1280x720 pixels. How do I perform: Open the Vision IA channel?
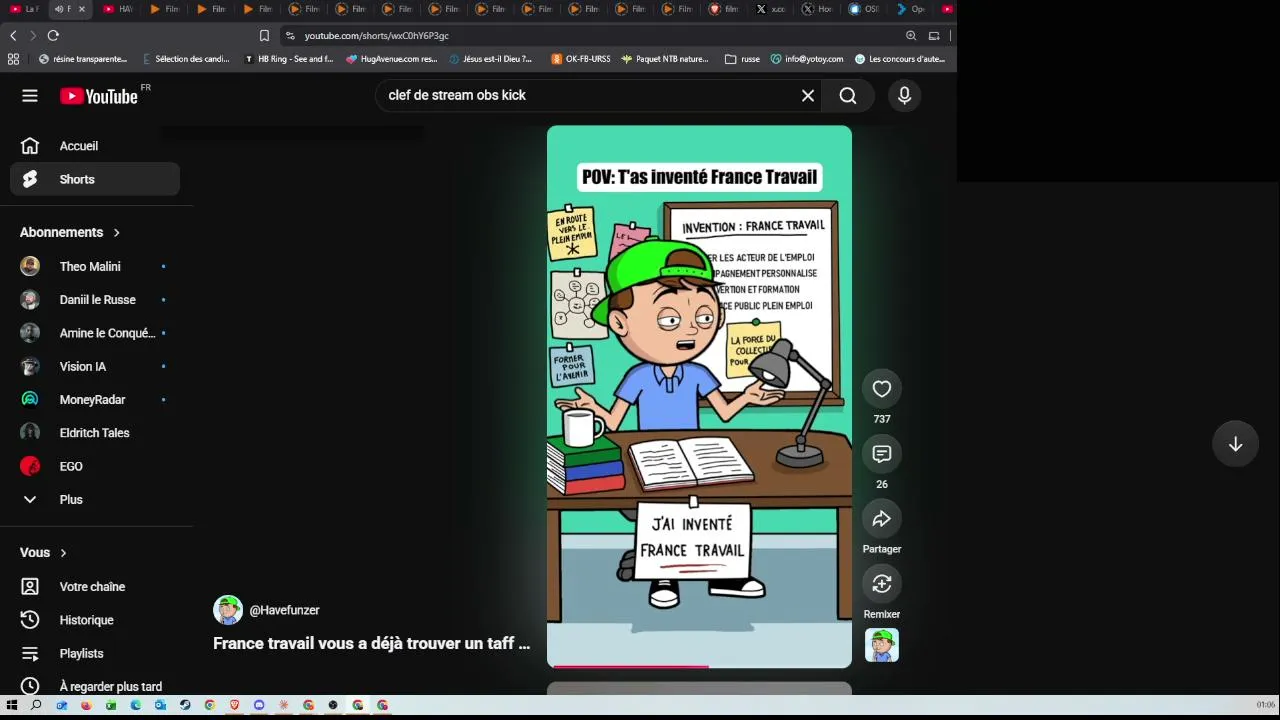point(95,367)
